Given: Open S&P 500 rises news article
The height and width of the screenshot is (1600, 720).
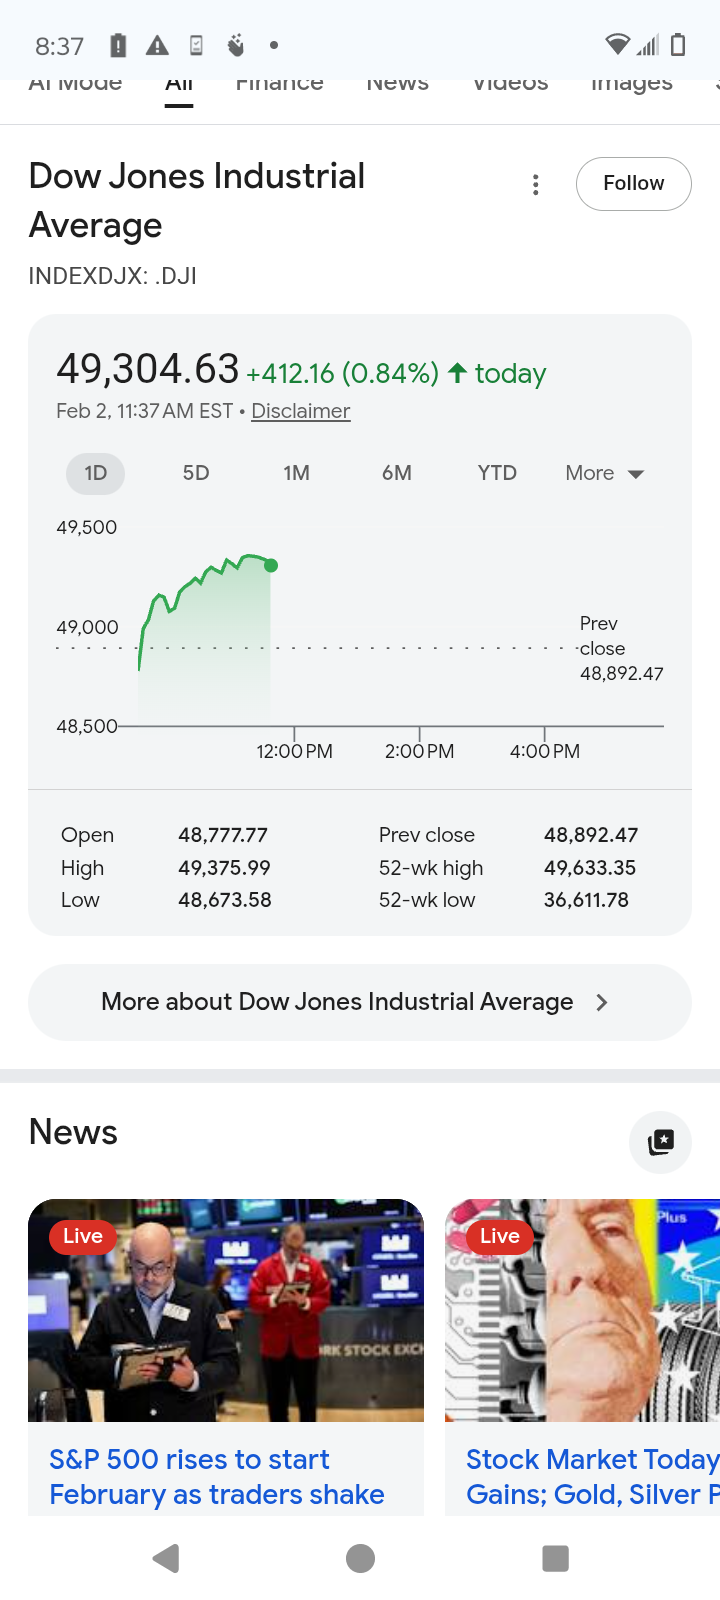Looking at the screenshot, I should point(216,1477).
